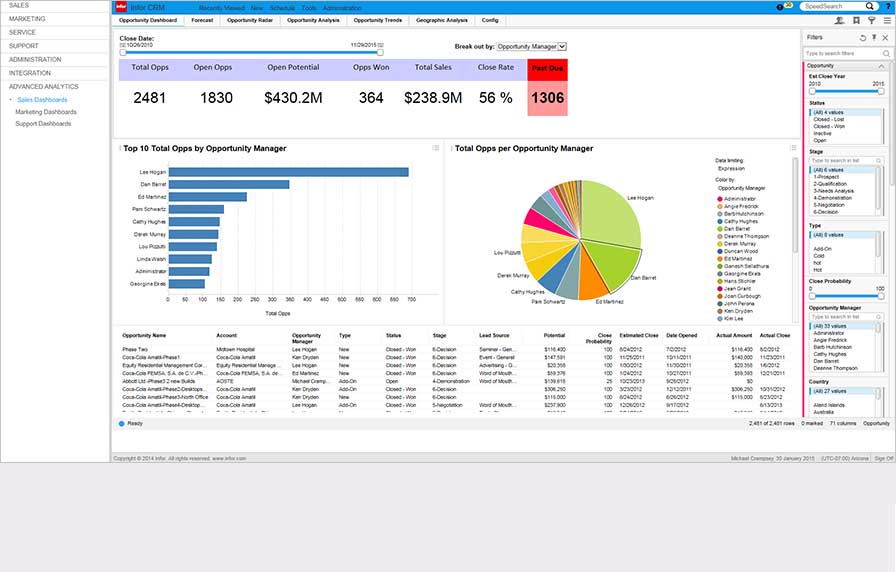Open the hamburger menu icon

(886, 20)
